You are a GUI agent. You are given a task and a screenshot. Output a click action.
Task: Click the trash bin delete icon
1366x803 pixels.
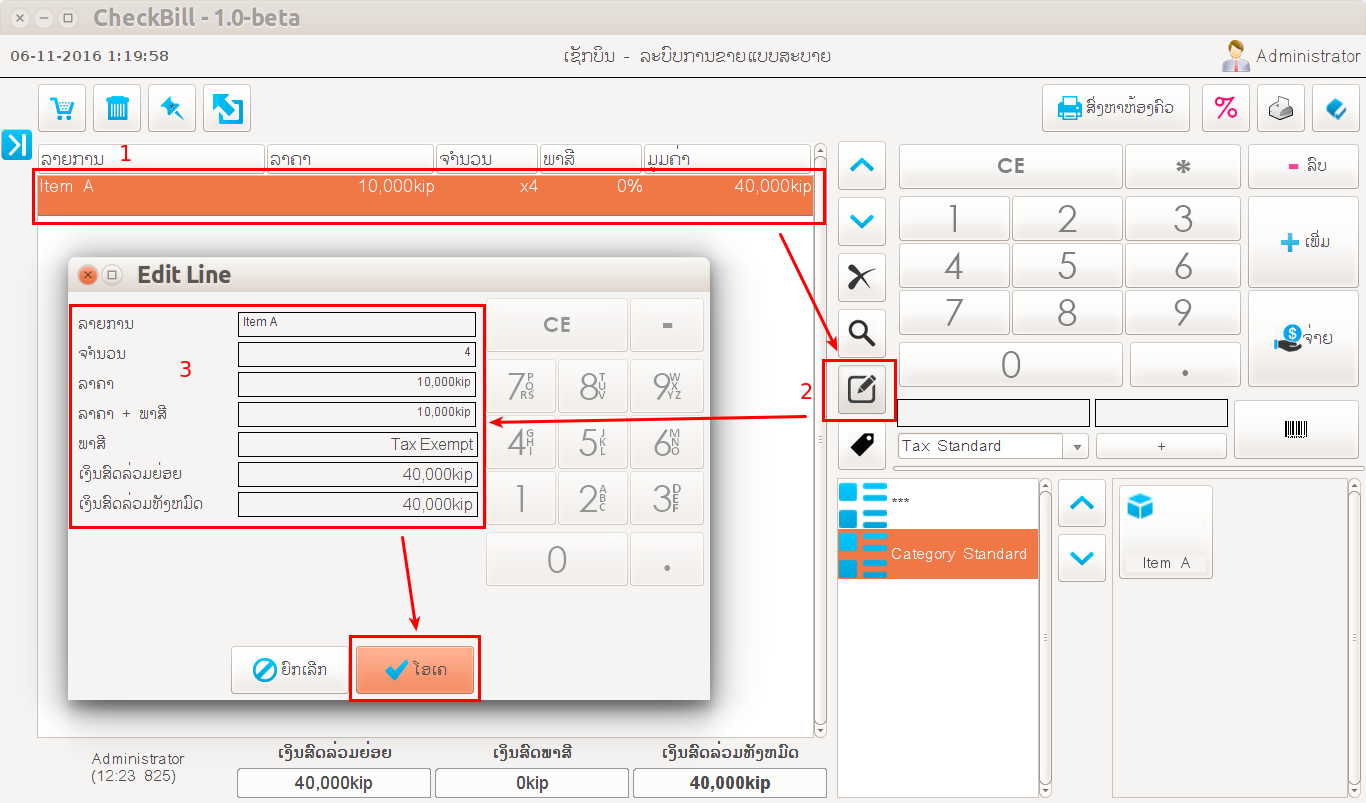click(x=117, y=108)
